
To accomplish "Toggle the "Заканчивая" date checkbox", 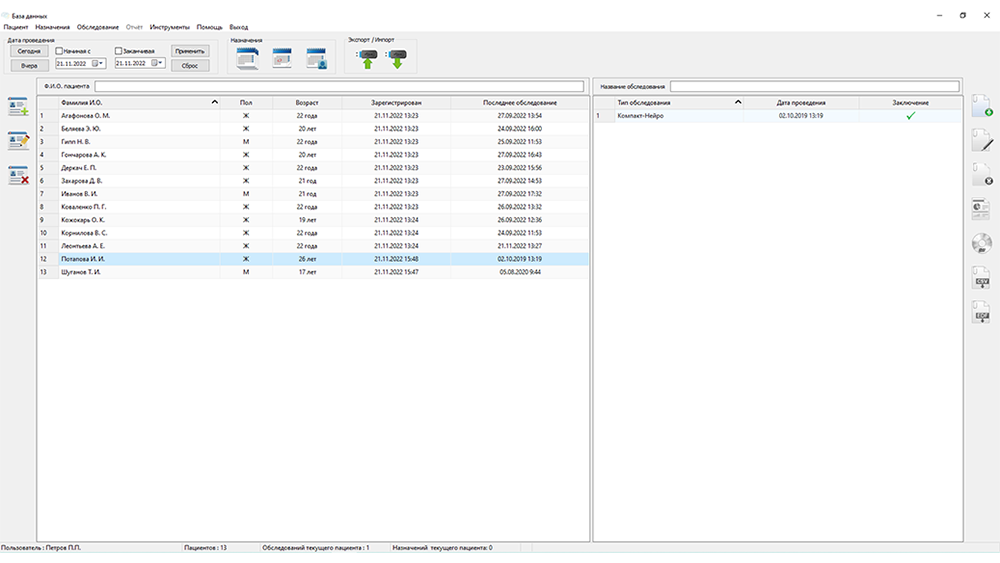I will pos(119,51).
